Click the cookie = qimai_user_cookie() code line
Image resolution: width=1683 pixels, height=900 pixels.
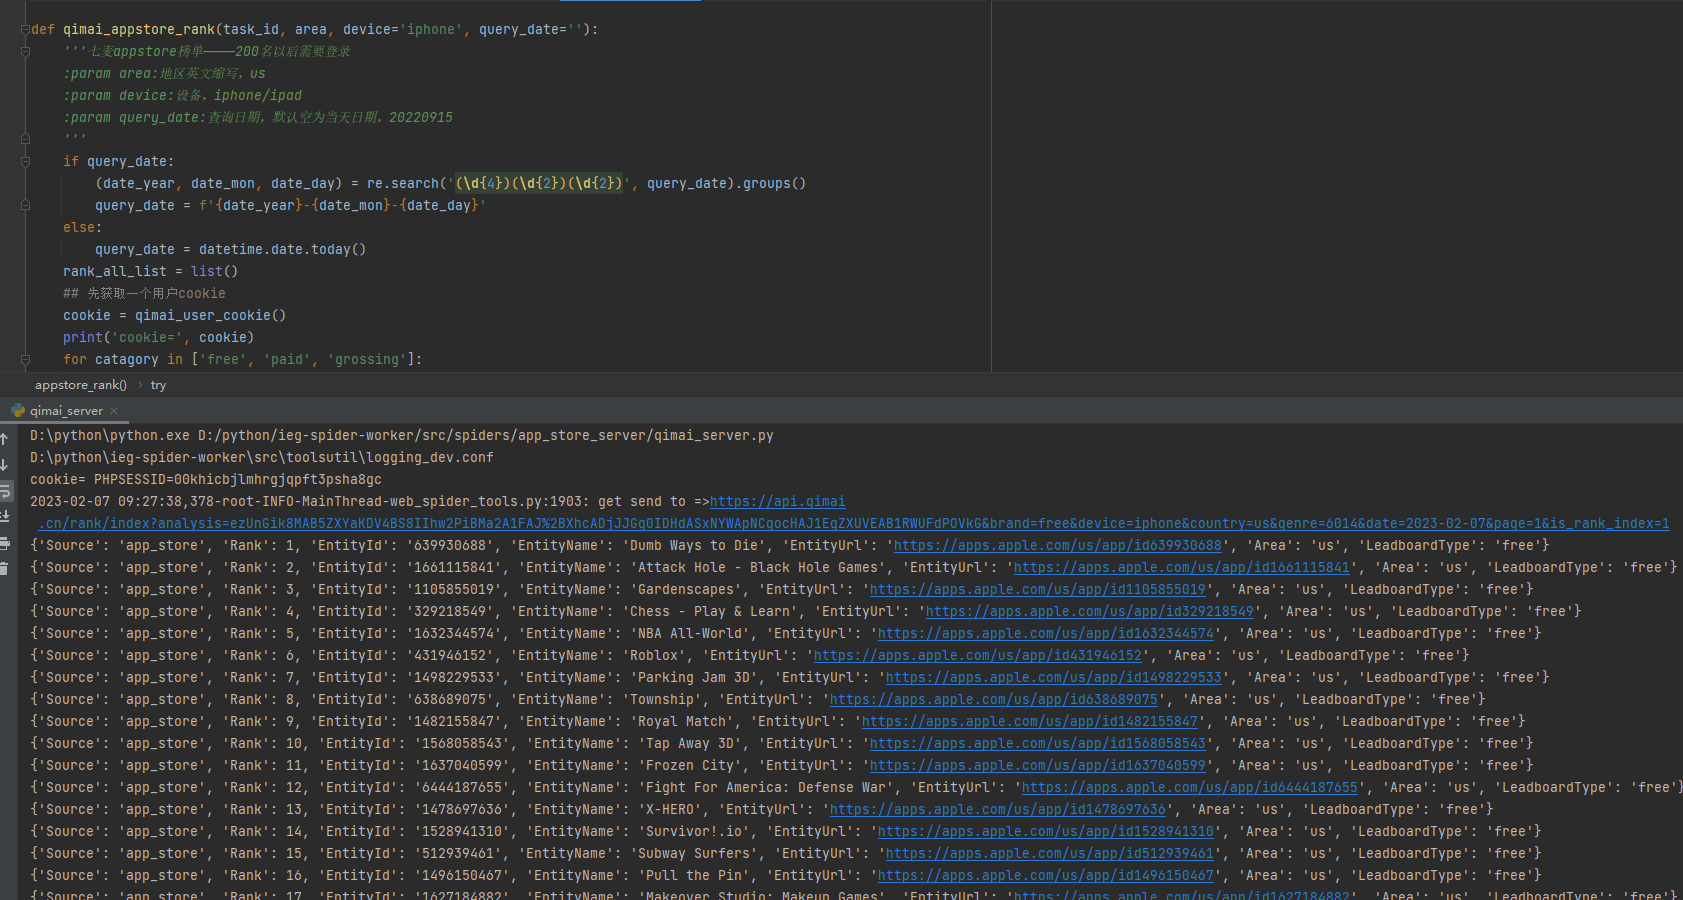pyautogui.click(x=174, y=315)
